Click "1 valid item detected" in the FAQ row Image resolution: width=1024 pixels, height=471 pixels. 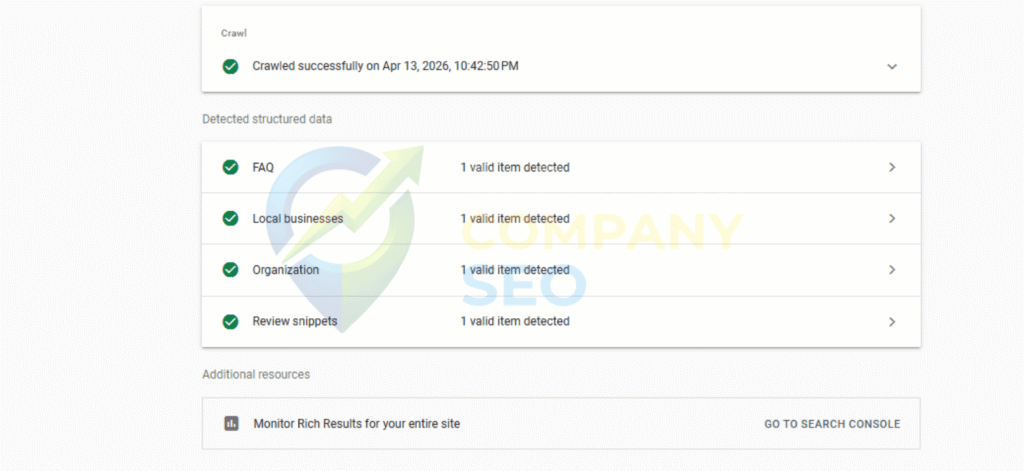pyautogui.click(x=515, y=167)
